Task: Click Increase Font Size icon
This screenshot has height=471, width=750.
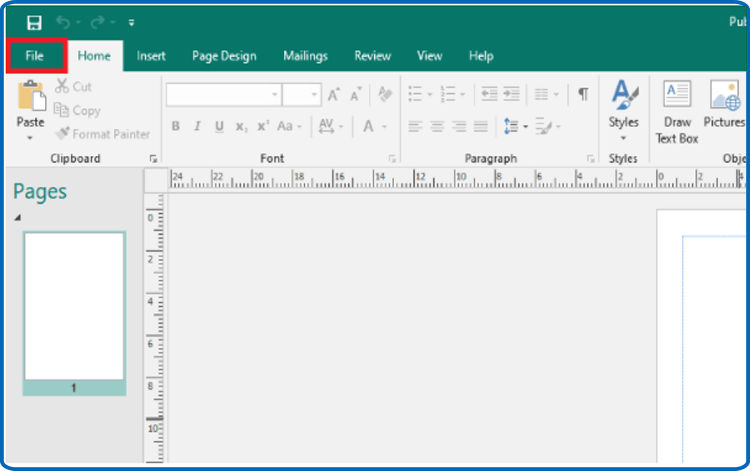Action: (334, 95)
